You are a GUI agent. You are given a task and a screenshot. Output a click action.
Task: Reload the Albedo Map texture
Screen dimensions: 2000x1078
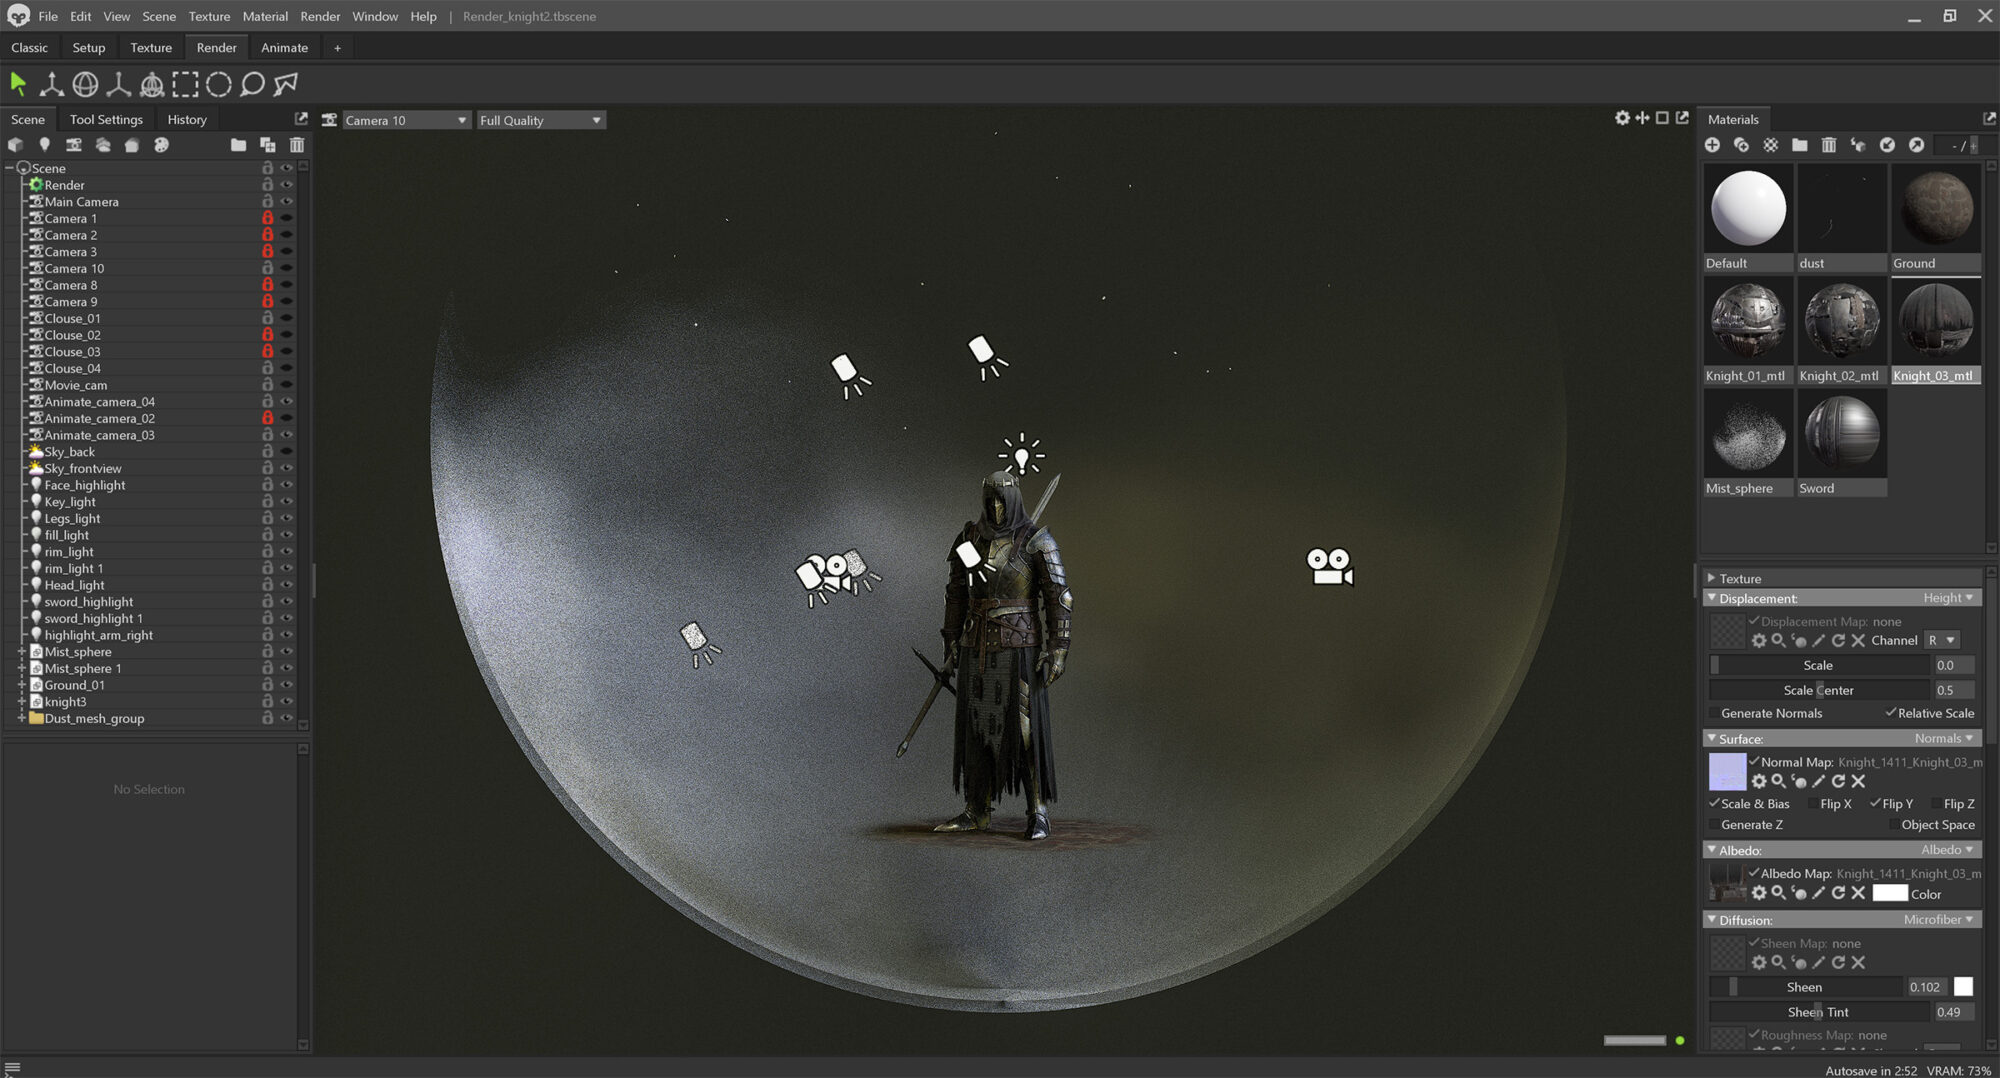click(x=1838, y=893)
